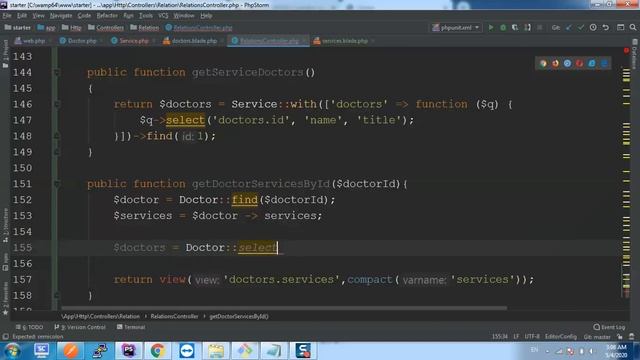The width and height of the screenshot is (640, 360).
Task: Revert changes with the rollback arrow icon
Action: click(606, 27)
